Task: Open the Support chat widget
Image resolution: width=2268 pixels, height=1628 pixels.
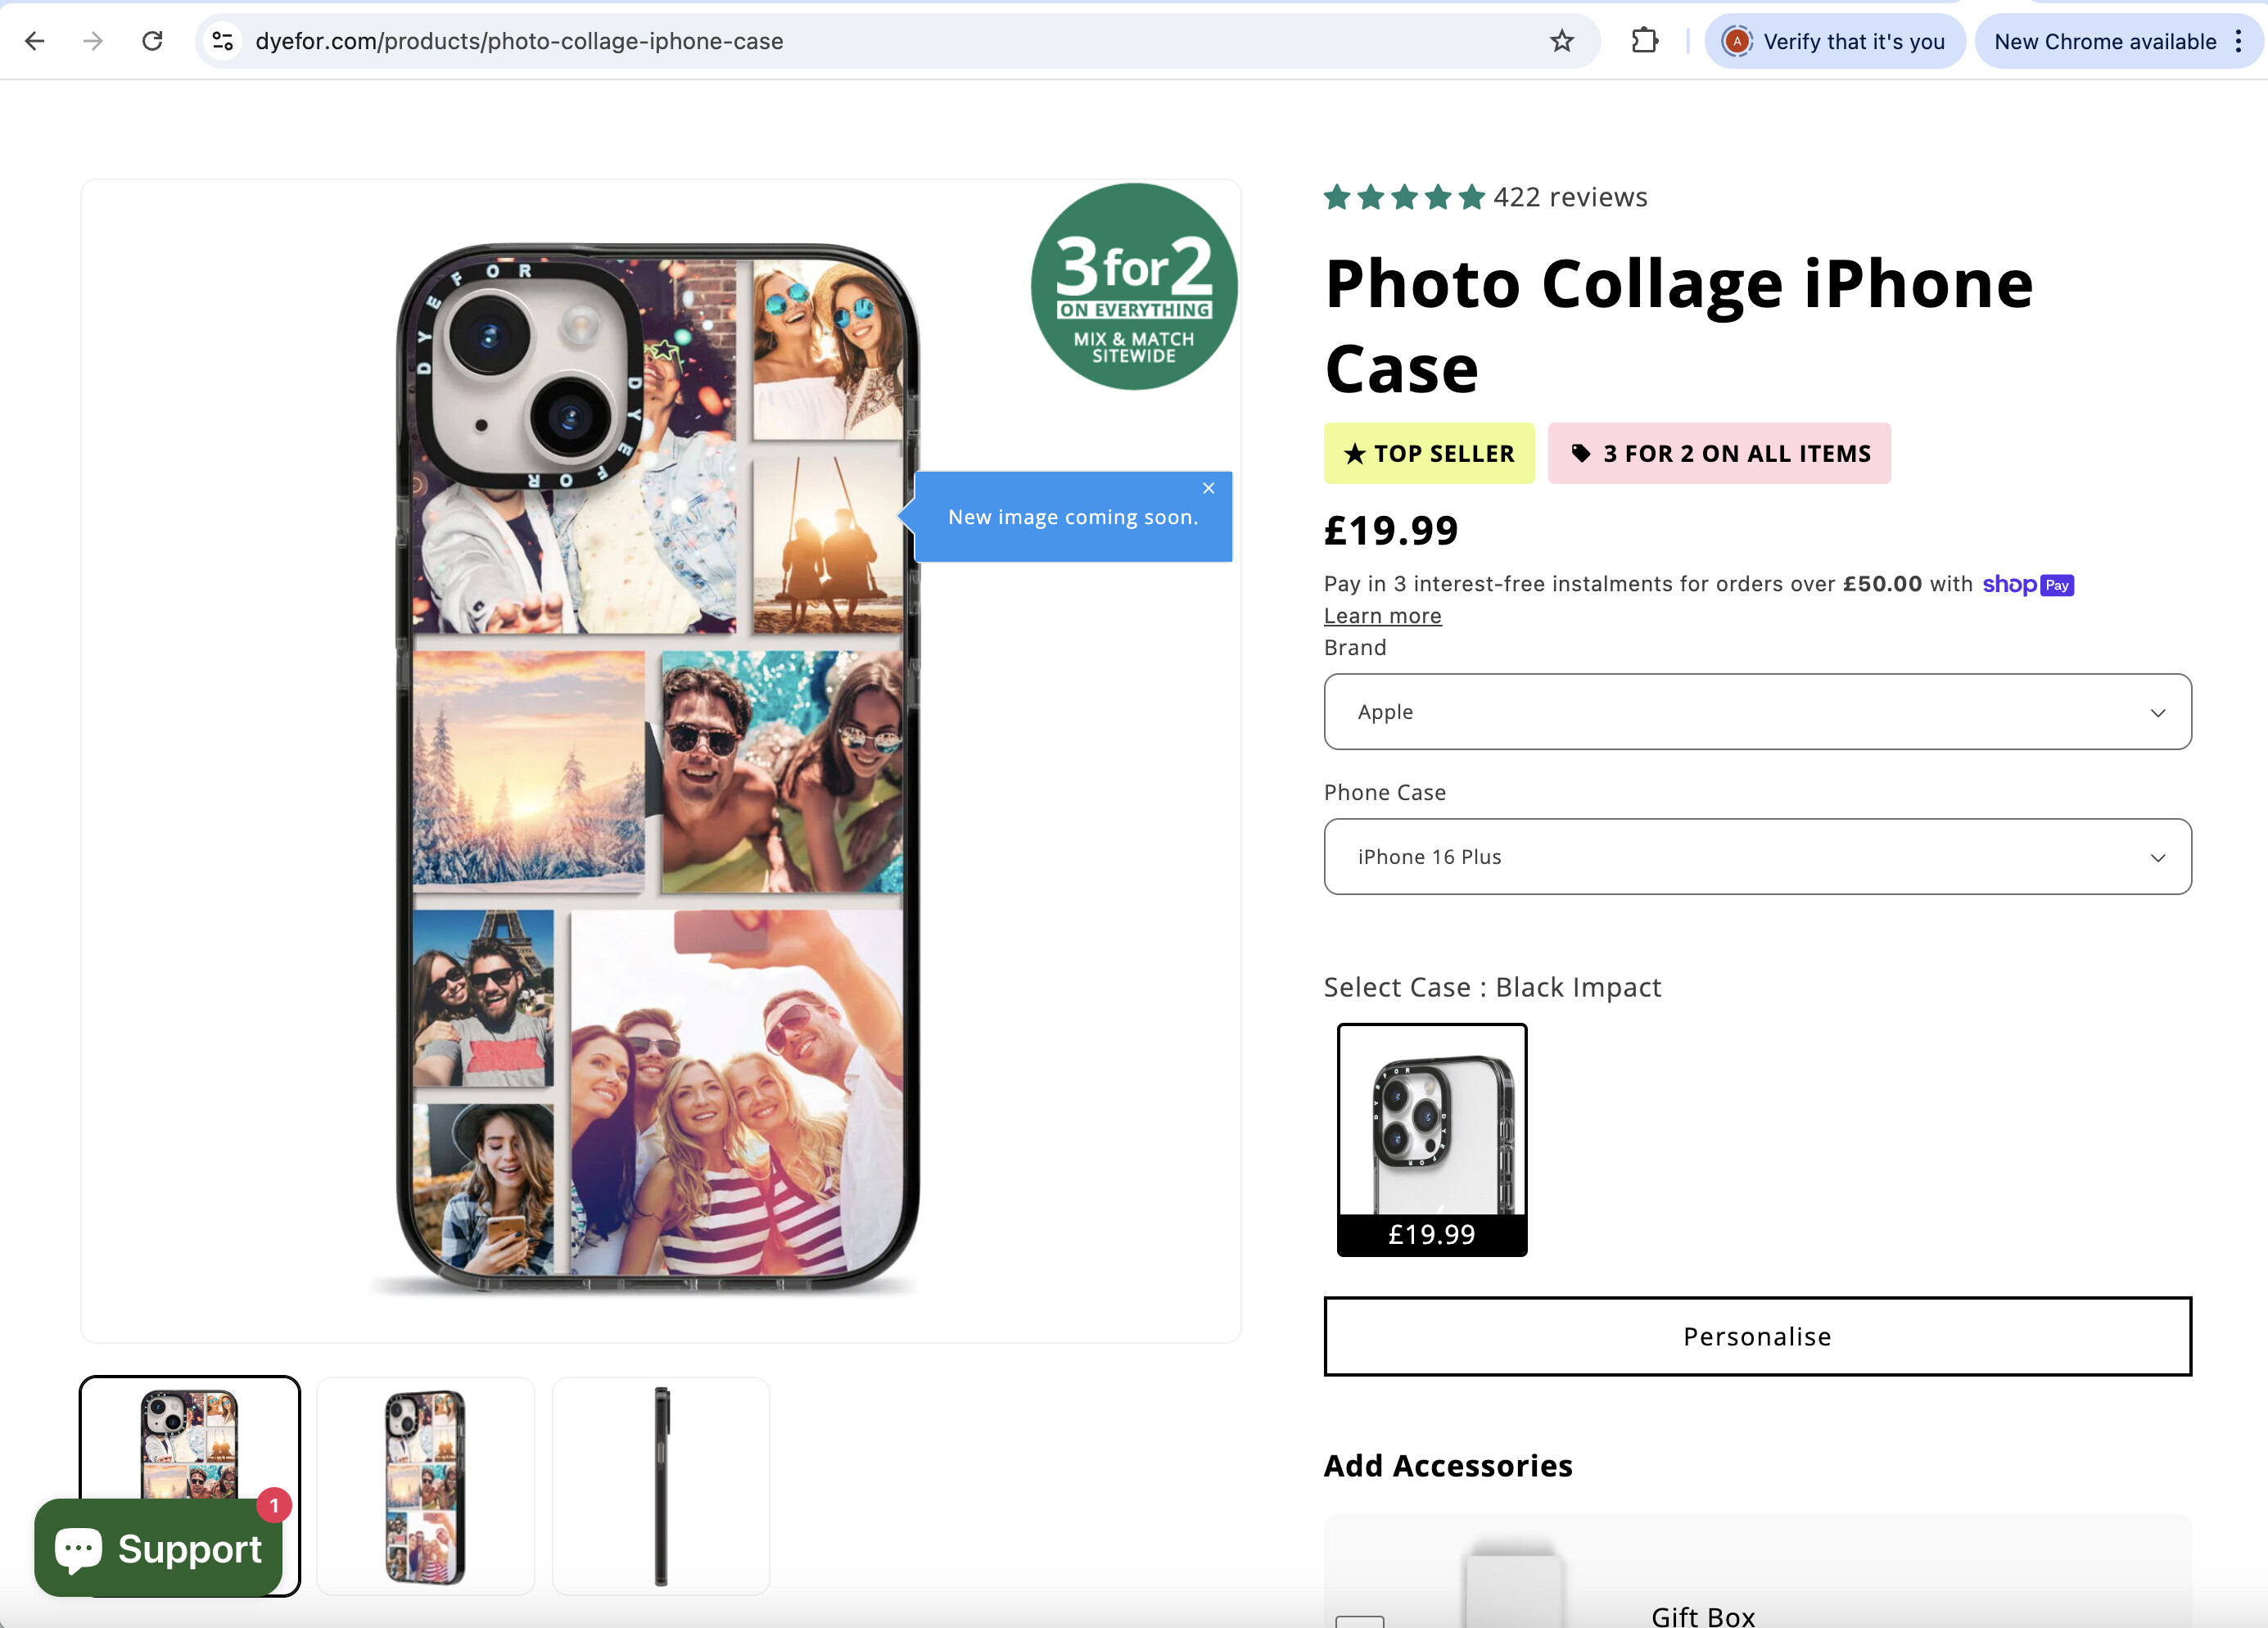Action: pyautogui.click(x=160, y=1547)
